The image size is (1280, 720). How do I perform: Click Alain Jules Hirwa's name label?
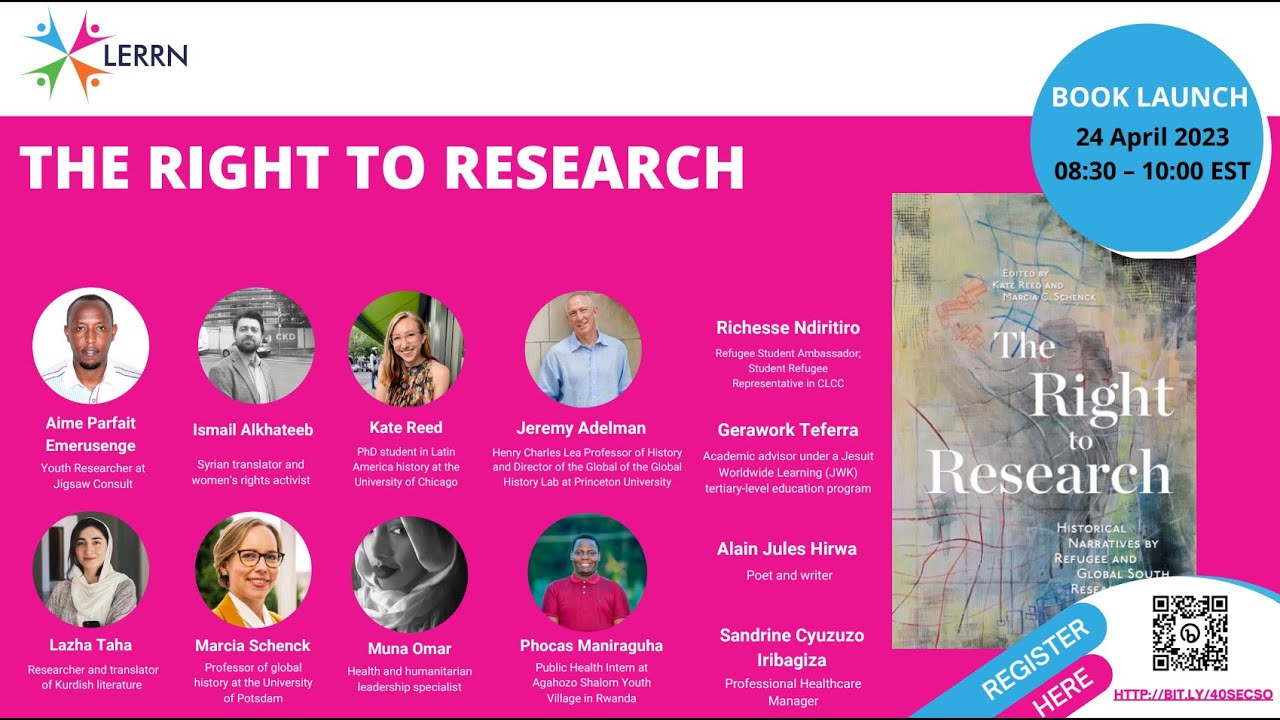[x=787, y=548]
